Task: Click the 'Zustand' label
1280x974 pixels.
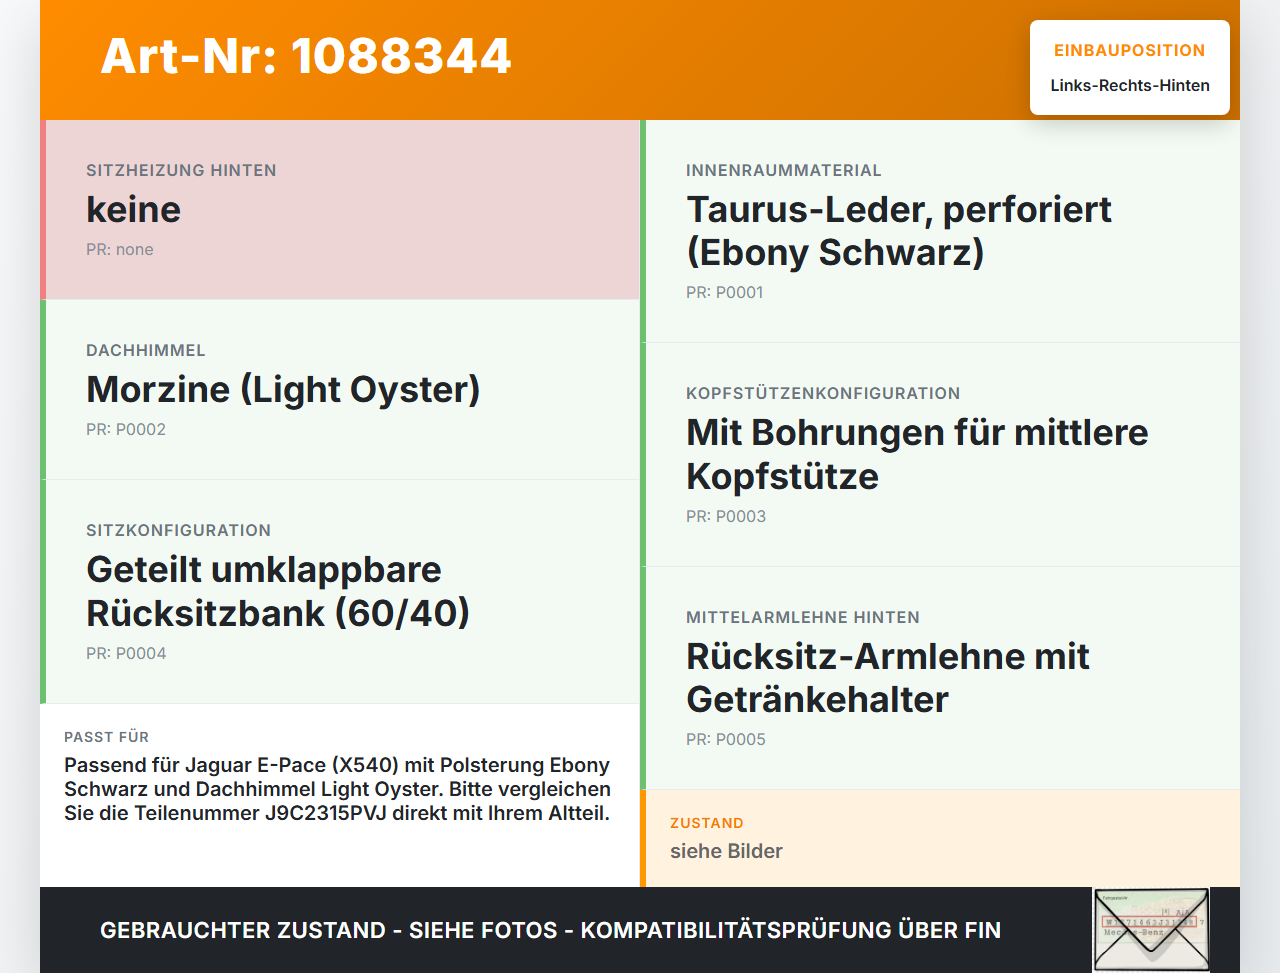Action: pos(707,824)
